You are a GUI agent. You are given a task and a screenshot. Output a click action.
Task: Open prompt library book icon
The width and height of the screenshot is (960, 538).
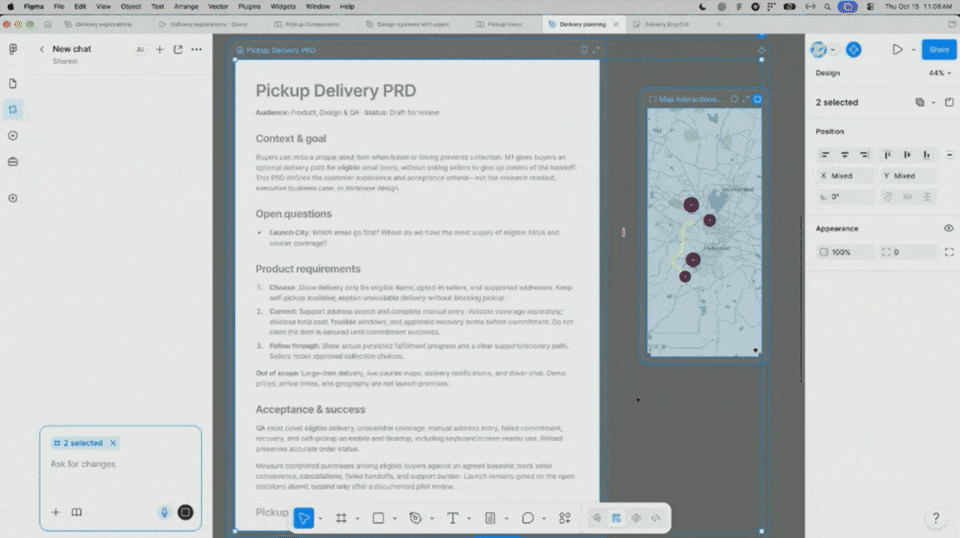click(77, 512)
